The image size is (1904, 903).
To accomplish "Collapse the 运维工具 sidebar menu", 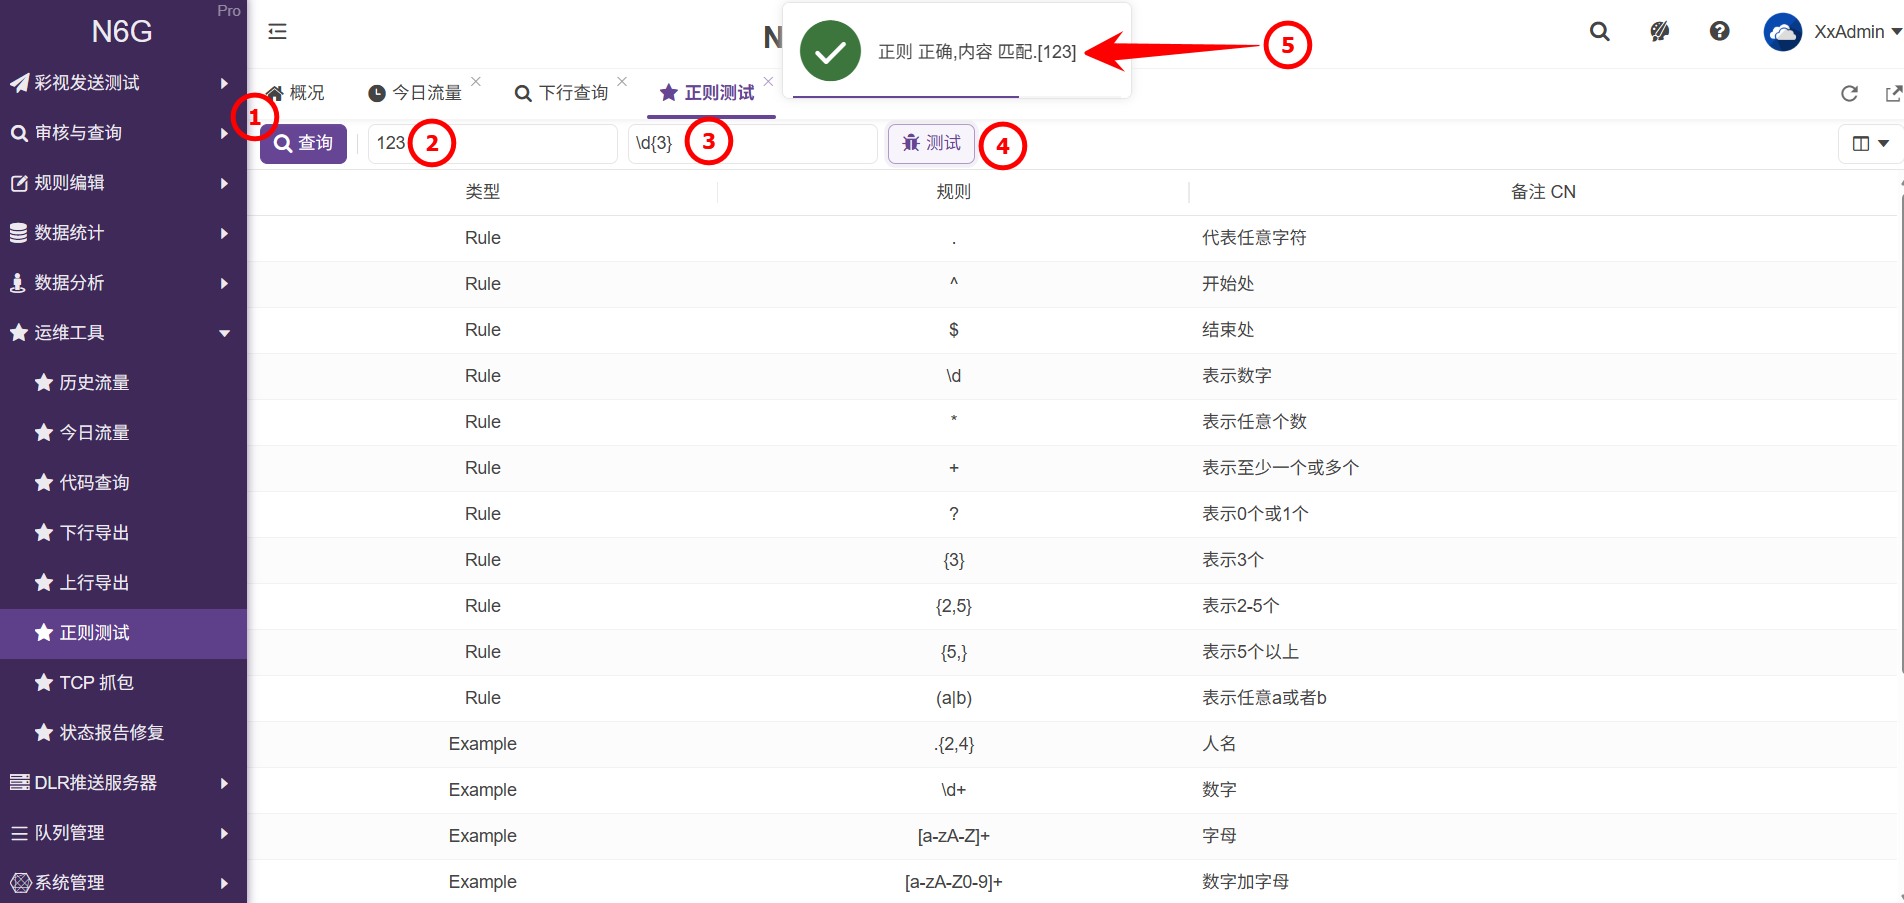I will 122,333.
